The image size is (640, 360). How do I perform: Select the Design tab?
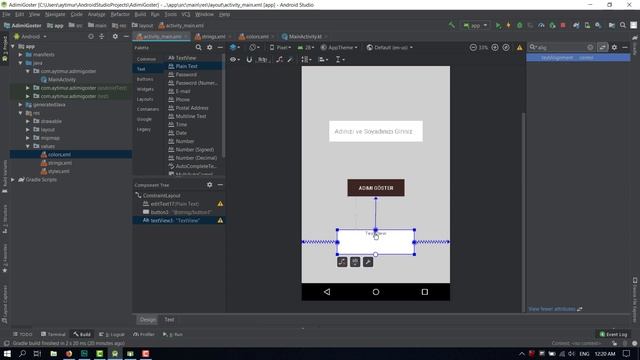tap(148, 320)
